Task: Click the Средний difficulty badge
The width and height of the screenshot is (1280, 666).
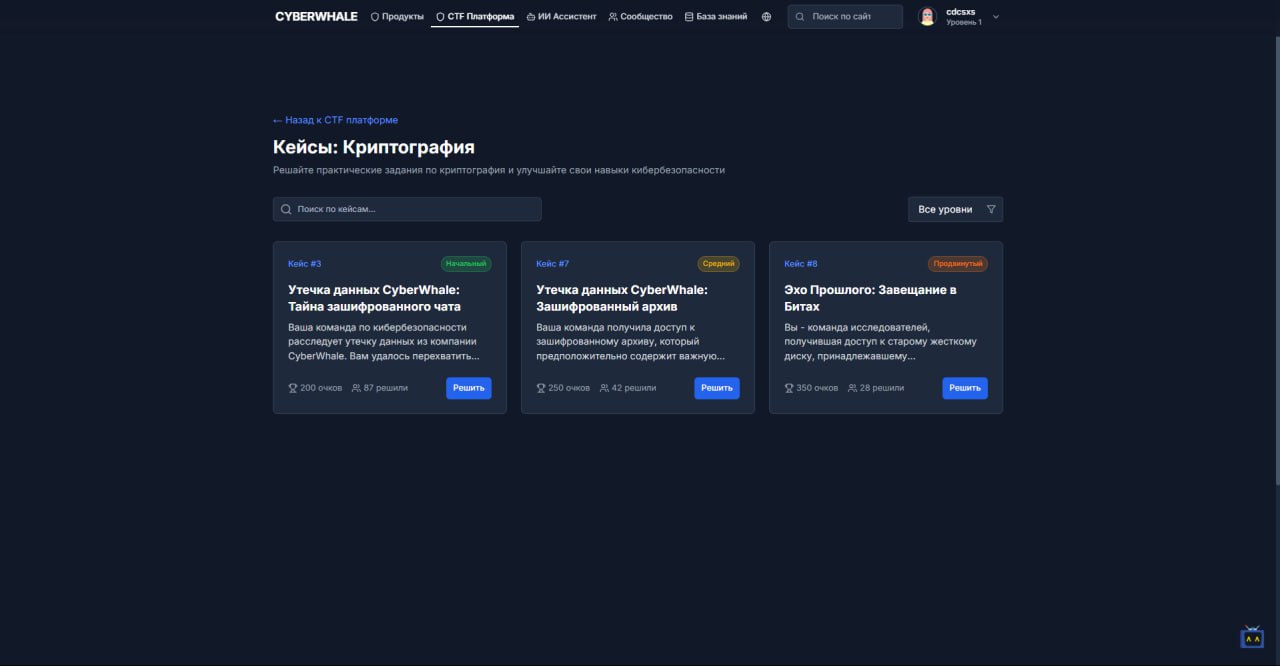Action: pyautogui.click(x=719, y=264)
